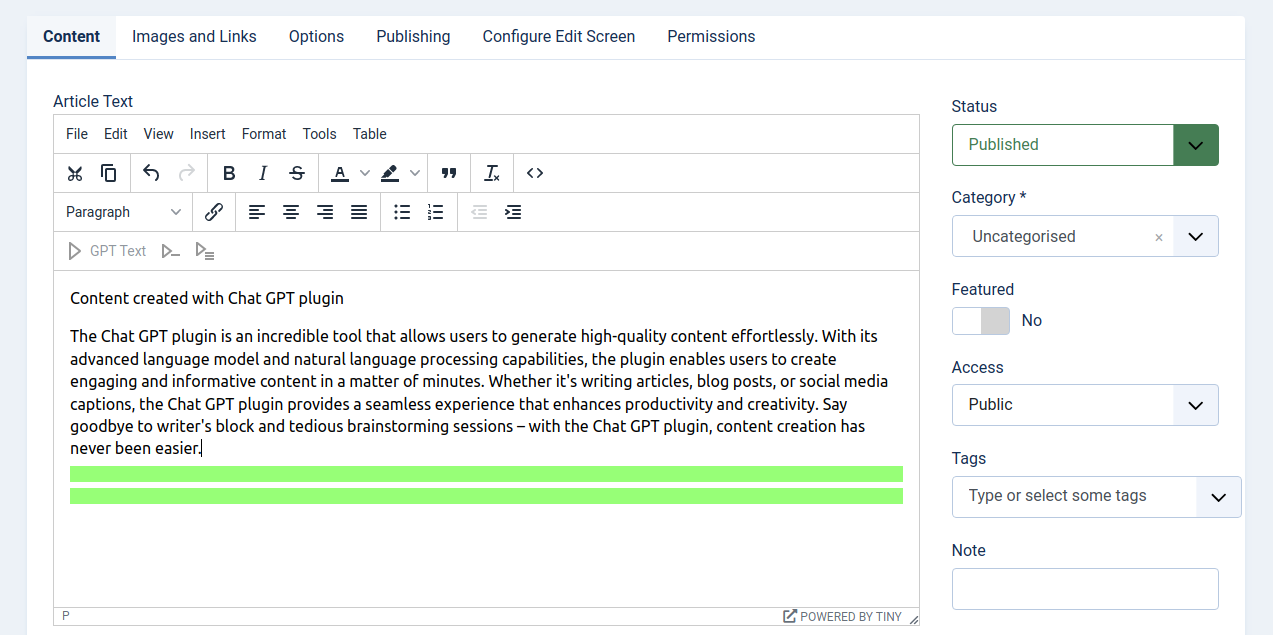The height and width of the screenshot is (635, 1273).
Task: Apply the current highlight background color
Action: (x=390, y=173)
